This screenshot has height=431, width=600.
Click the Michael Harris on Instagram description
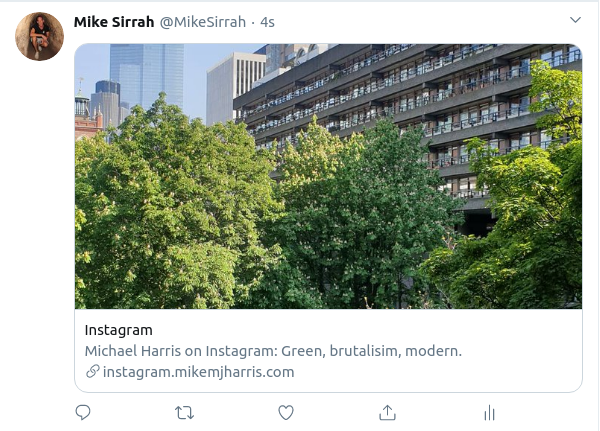(x=273, y=351)
